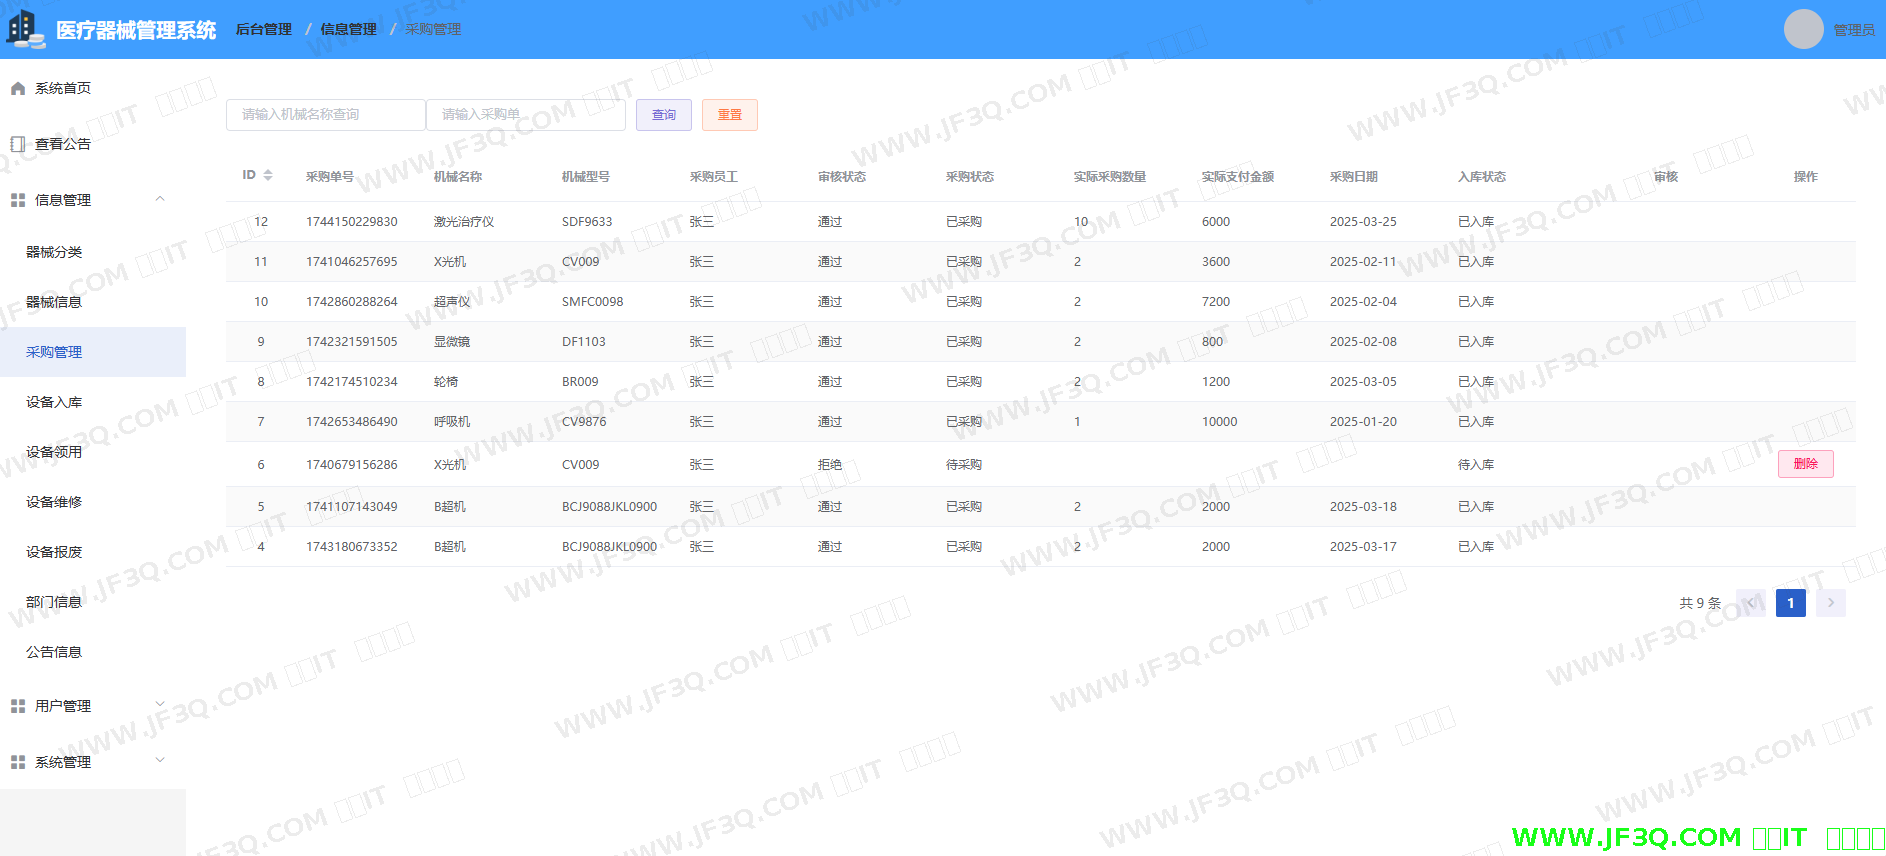Expand the 用户管理 submenu arrow
The height and width of the screenshot is (856, 1886).
point(160,705)
